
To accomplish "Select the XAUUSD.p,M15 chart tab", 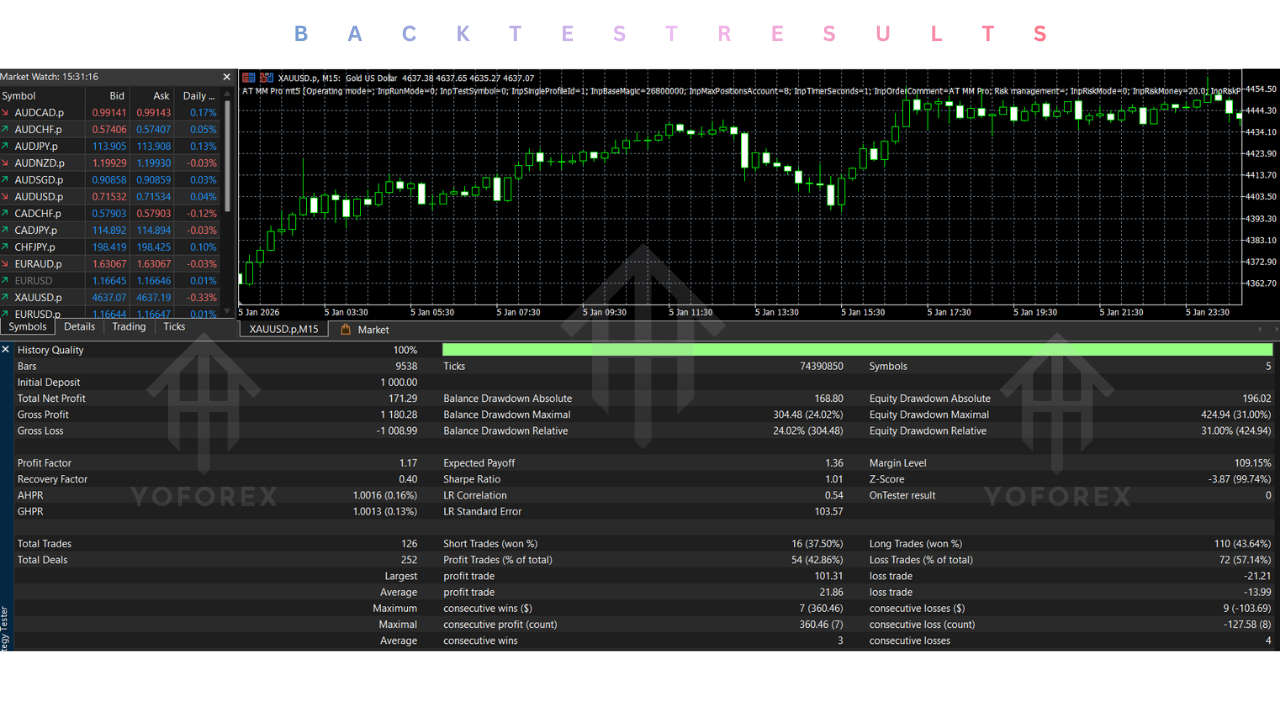I will [284, 329].
